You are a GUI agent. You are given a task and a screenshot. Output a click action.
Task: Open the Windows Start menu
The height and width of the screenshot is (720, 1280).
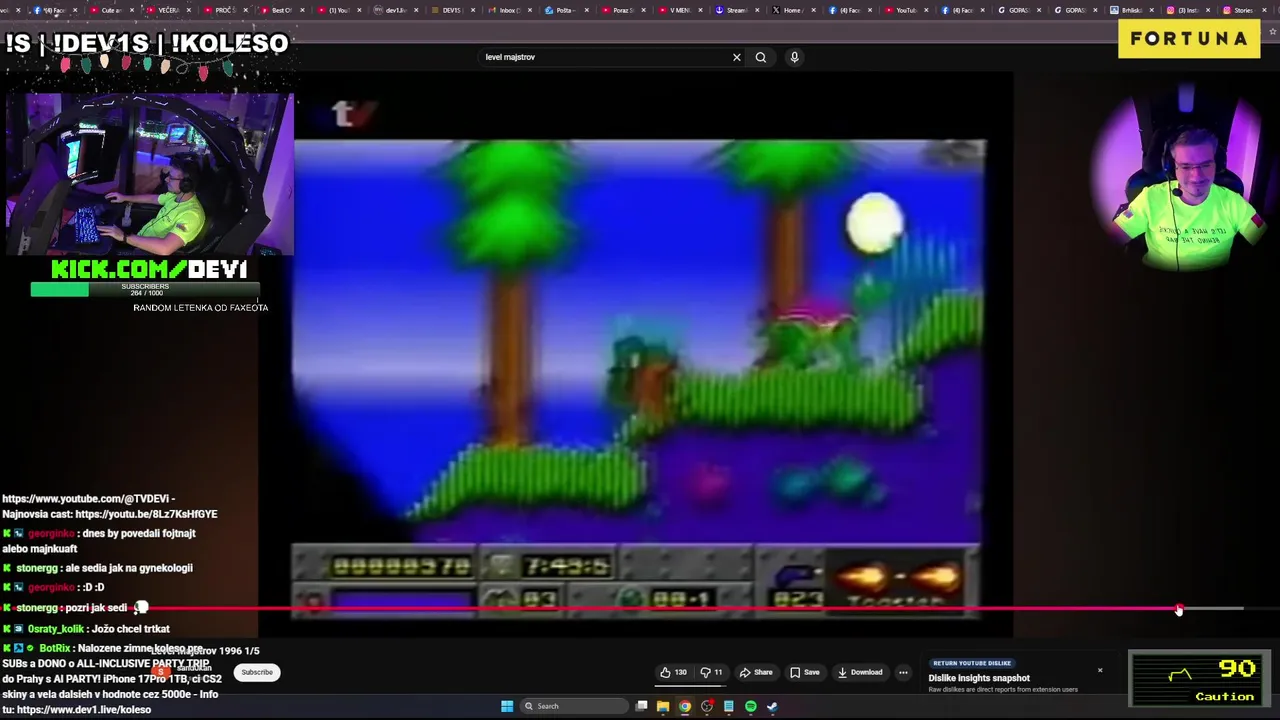pos(507,706)
